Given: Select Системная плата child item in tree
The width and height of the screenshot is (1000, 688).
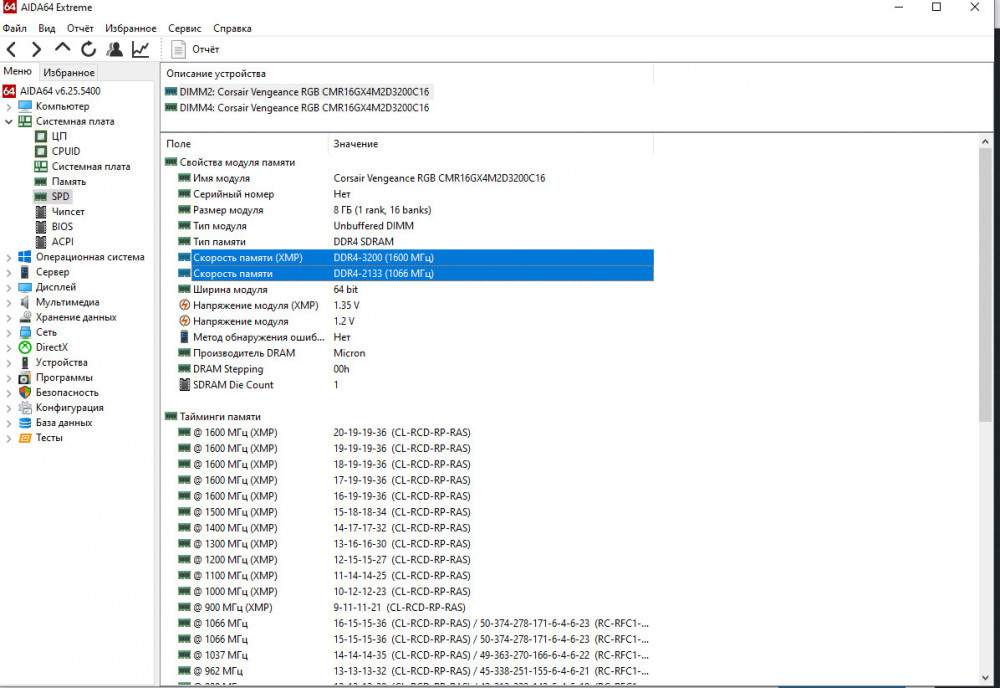Looking at the screenshot, I should pyautogui.click(x=91, y=166).
